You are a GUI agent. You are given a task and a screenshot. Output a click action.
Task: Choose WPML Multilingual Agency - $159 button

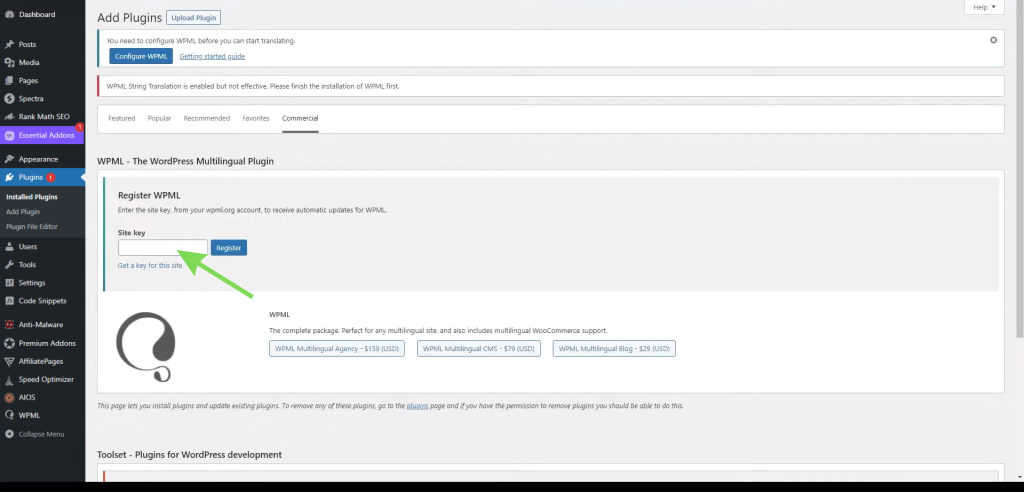pyautogui.click(x=337, y=349)
